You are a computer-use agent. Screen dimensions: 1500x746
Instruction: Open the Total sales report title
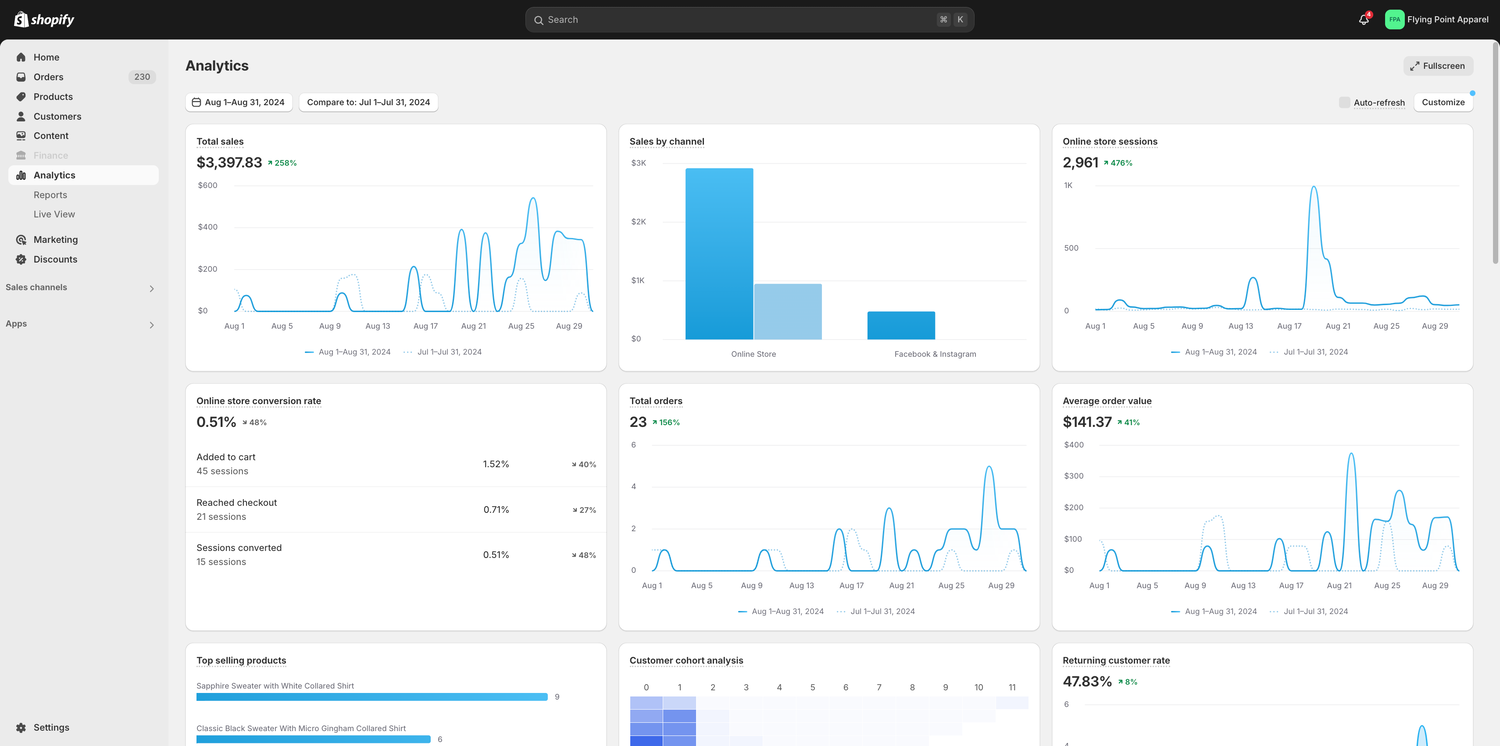point(220,142)
